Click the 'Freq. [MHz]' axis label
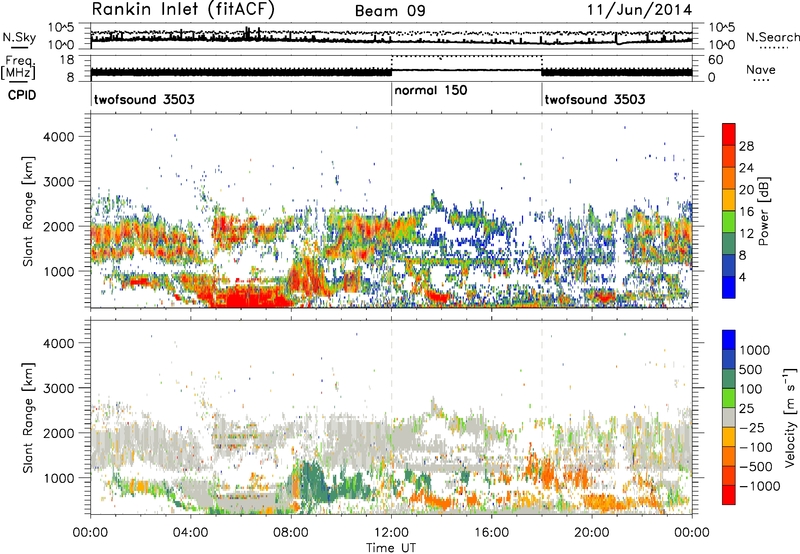Screen dimensions: 800x554 pos(19,67)
